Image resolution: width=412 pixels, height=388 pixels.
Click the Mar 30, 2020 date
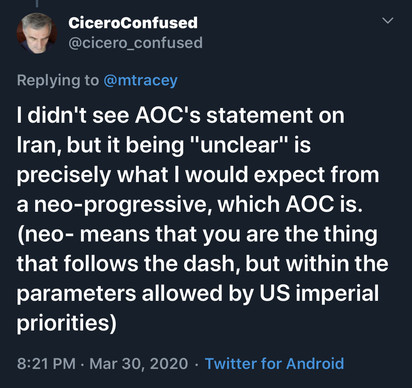pyautogui.click(x=139, y=363)
